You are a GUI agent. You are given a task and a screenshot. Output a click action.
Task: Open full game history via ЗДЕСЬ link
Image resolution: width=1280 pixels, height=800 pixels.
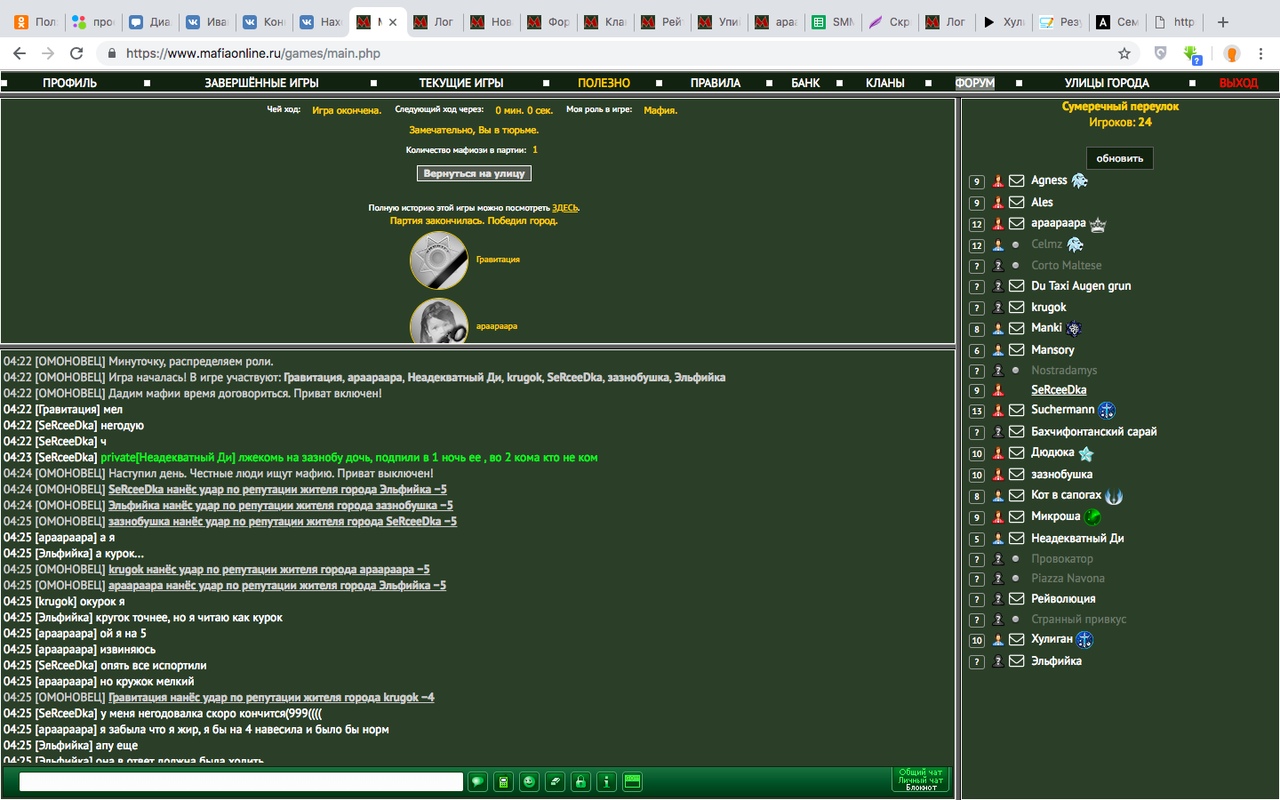(x=564, y=208)
